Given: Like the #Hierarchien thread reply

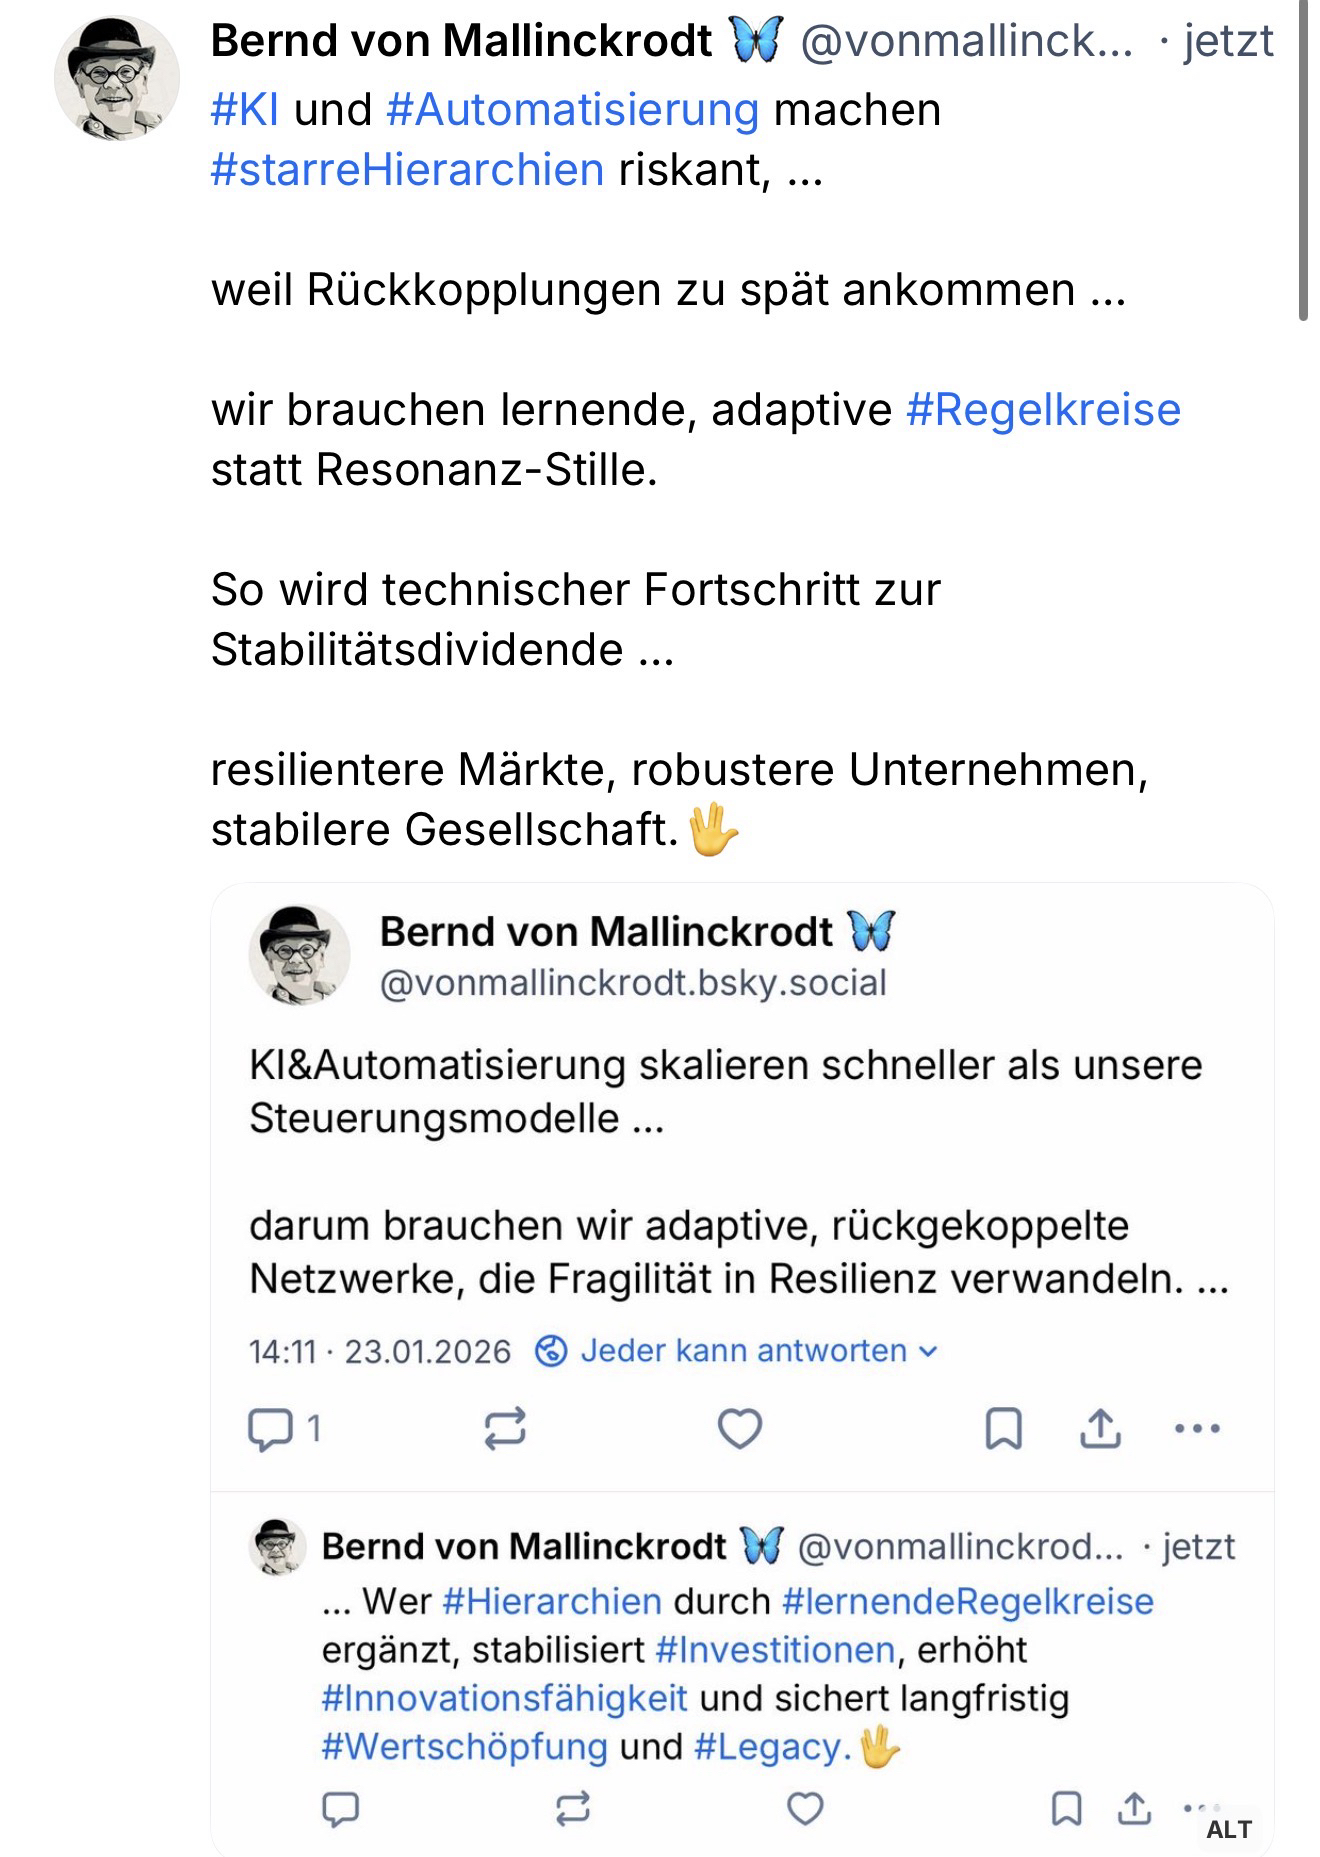Looking at the screenshot, I should pyautogui.click(x=805, y=1808).
